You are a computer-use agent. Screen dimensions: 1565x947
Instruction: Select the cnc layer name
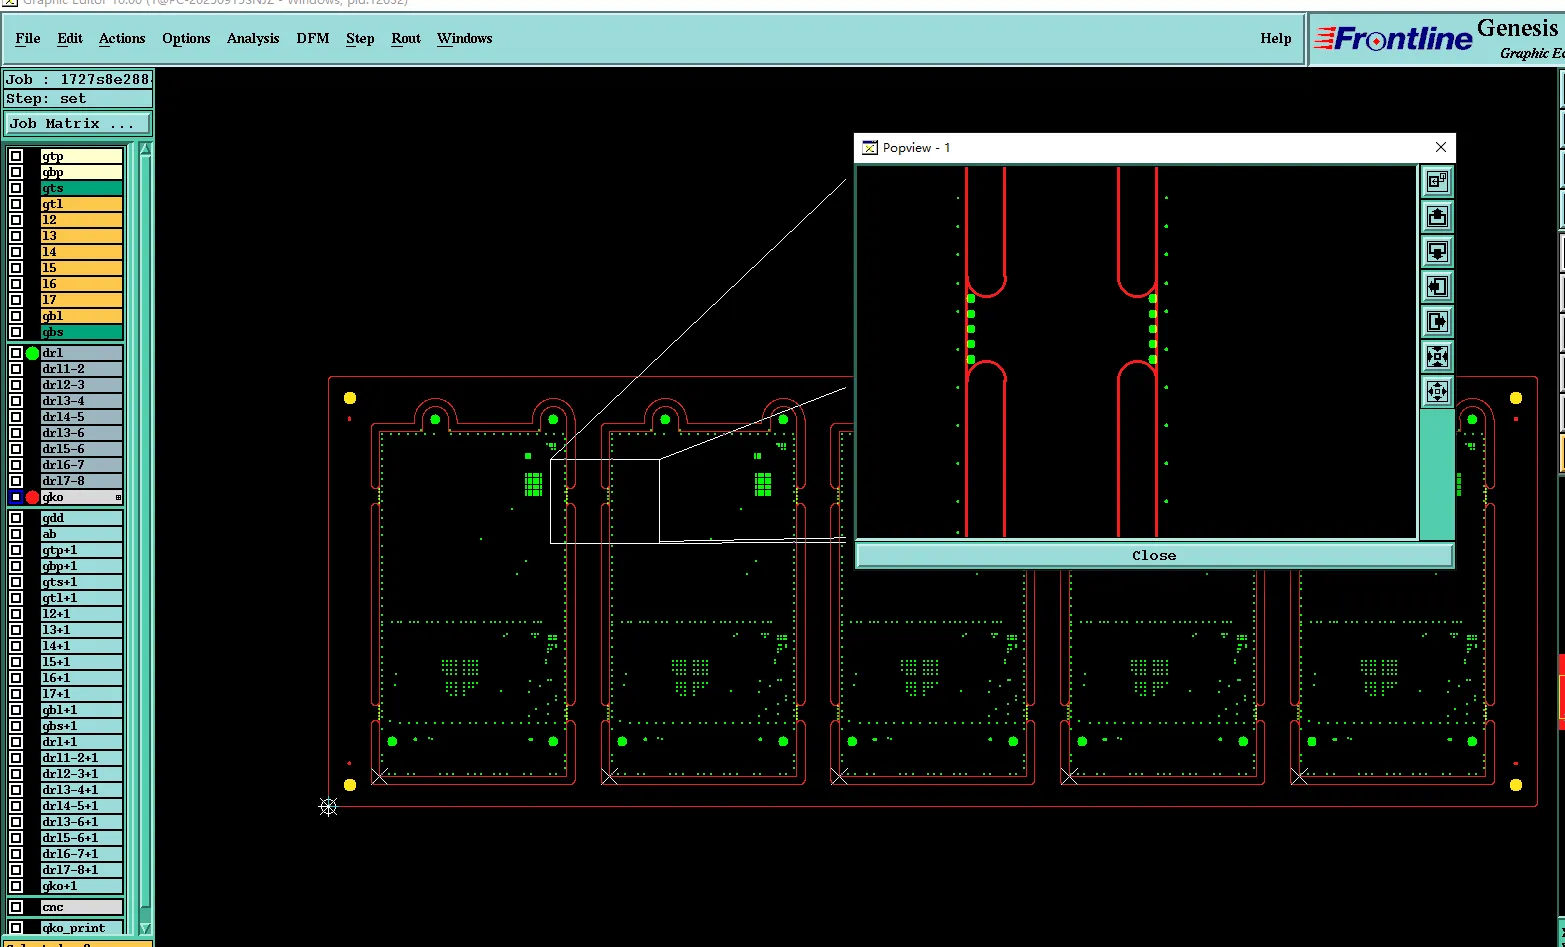point(81,907)
